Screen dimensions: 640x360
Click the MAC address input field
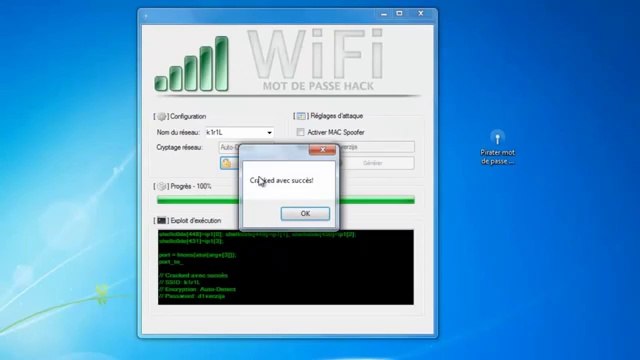click(376, 147)
